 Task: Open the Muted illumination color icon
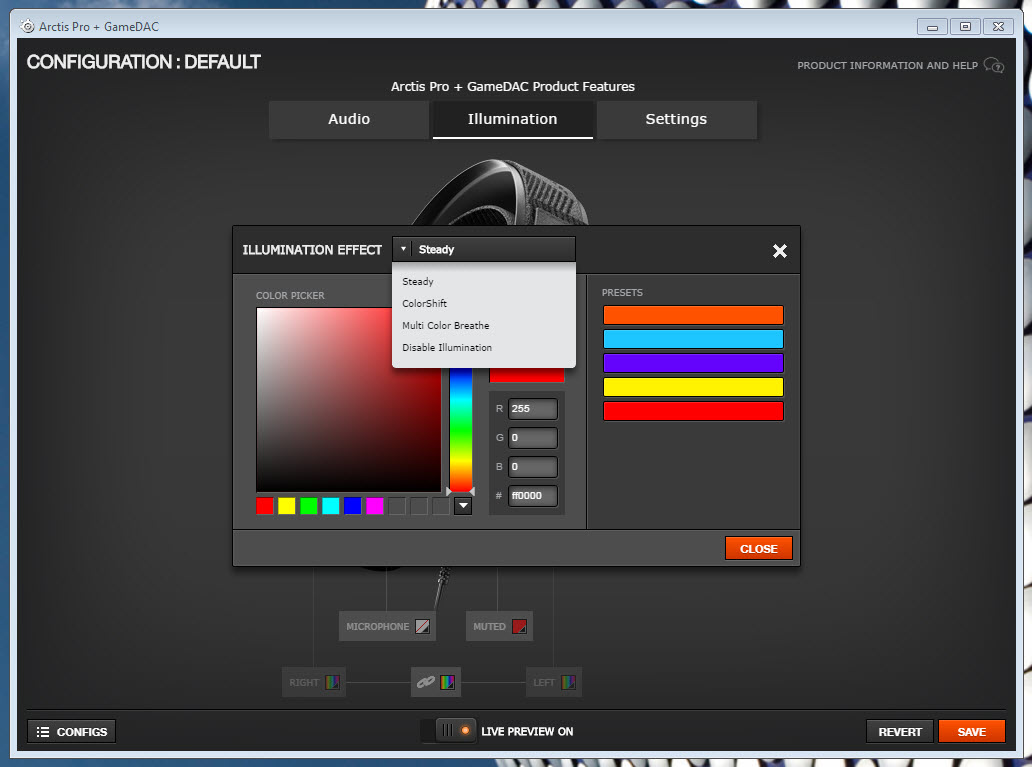coord(519,626)
